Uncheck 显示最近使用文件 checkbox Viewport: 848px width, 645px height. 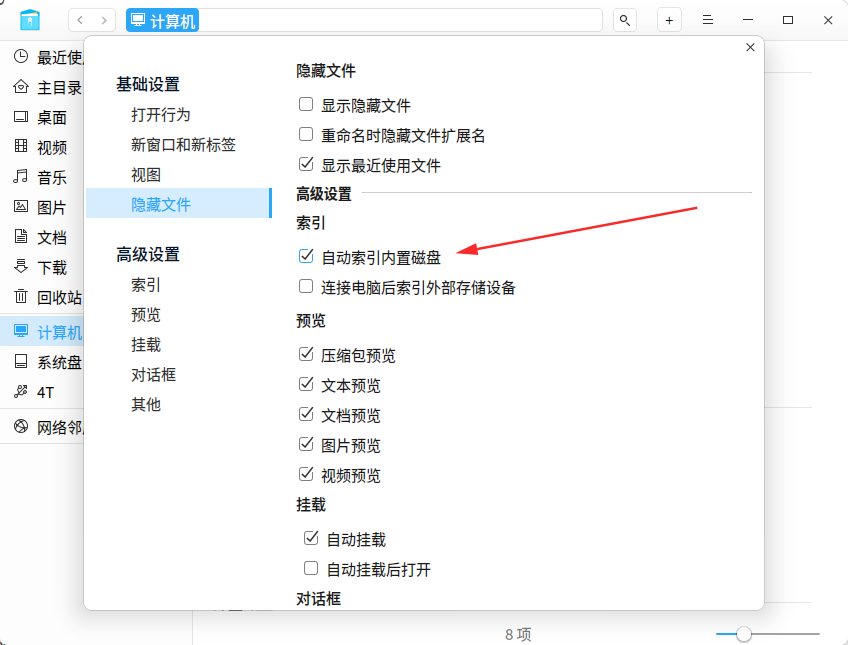click(306, 164)
